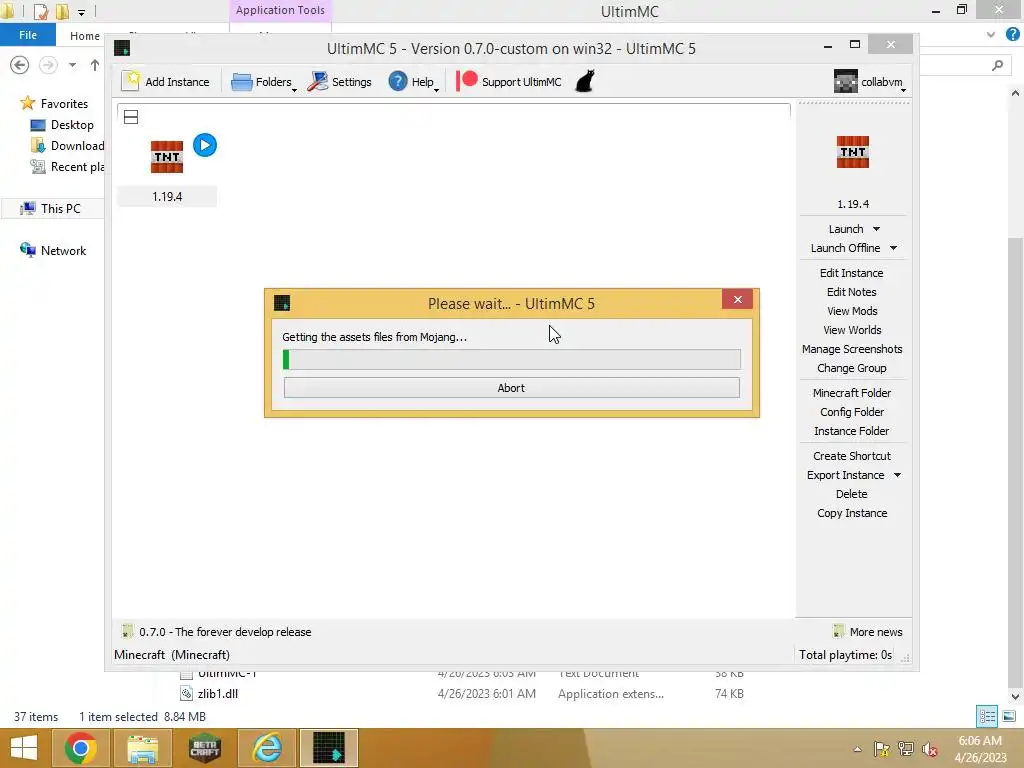Screen dimensions: 1024x768
Task: Switch to large icons view in Explorer
Action: click(x=1009, y=716)
